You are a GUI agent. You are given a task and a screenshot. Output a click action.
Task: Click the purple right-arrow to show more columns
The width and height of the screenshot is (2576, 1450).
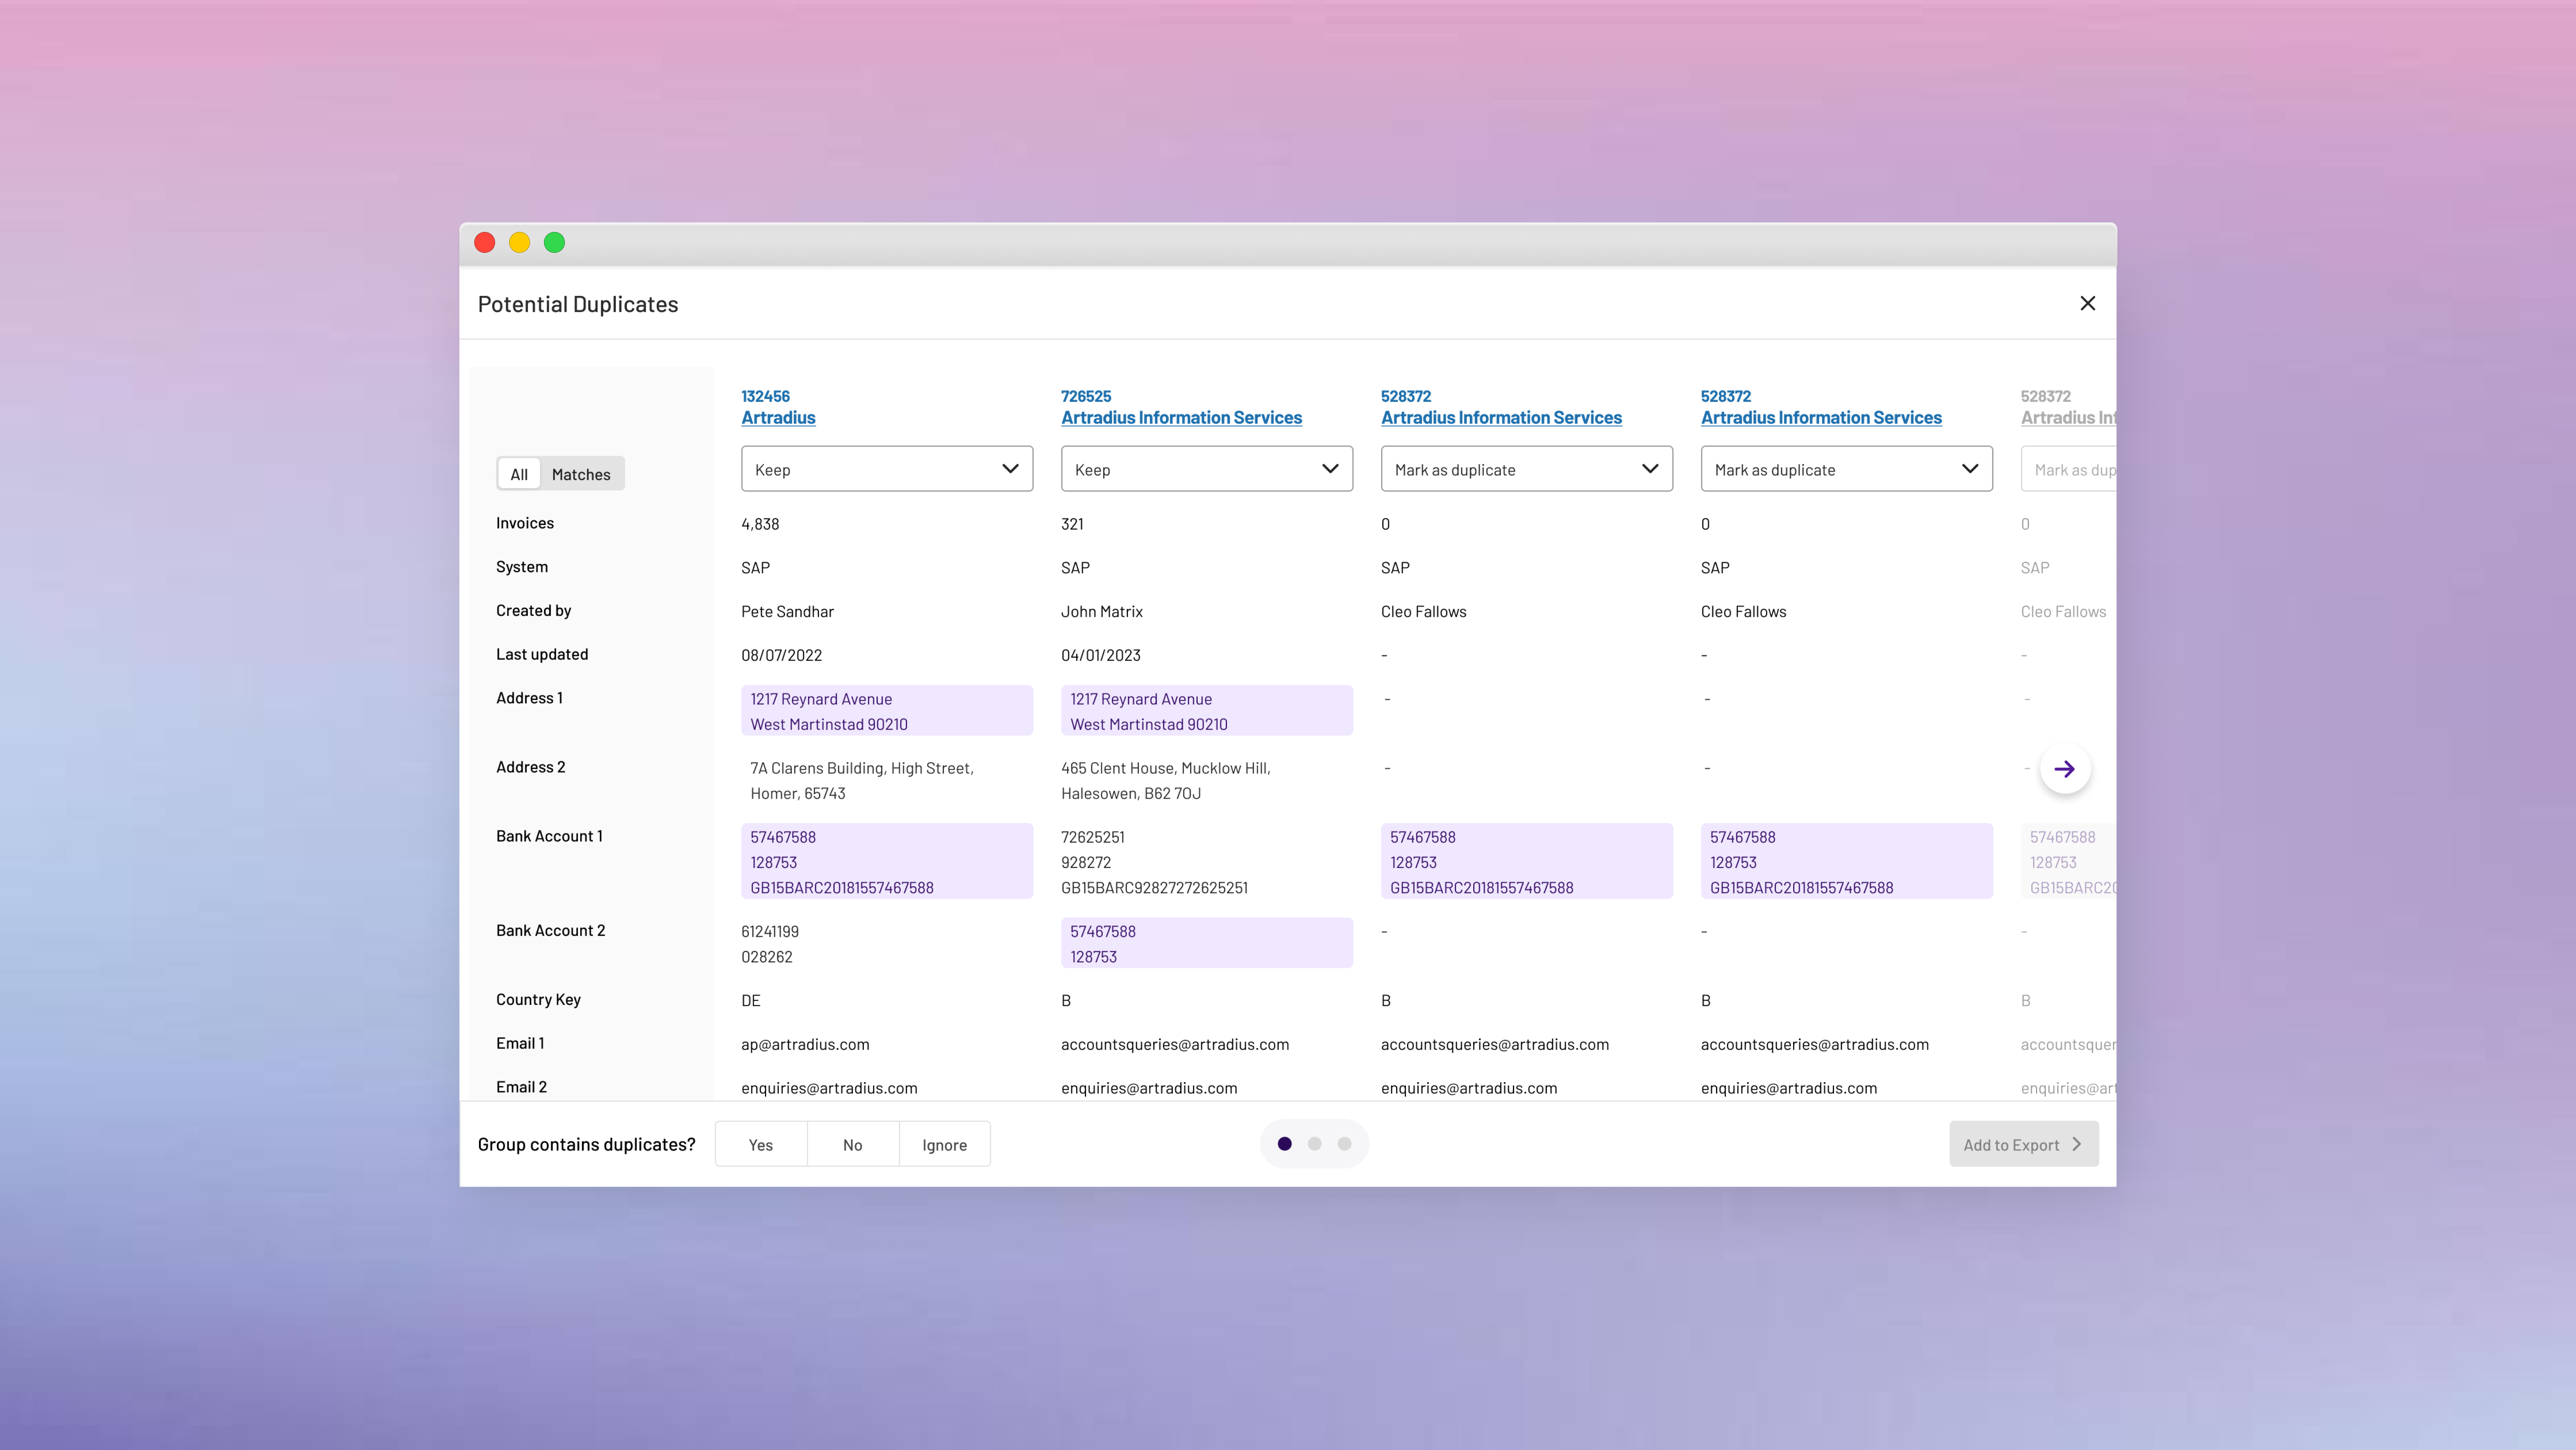(2064, 769)
